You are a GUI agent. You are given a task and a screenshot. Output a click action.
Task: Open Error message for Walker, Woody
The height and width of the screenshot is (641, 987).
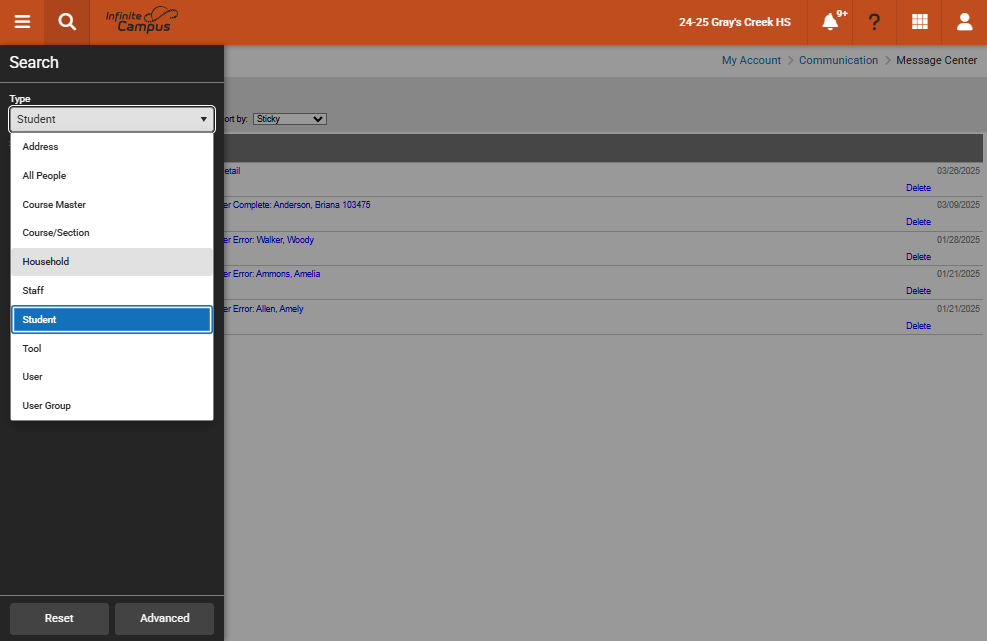269,240
